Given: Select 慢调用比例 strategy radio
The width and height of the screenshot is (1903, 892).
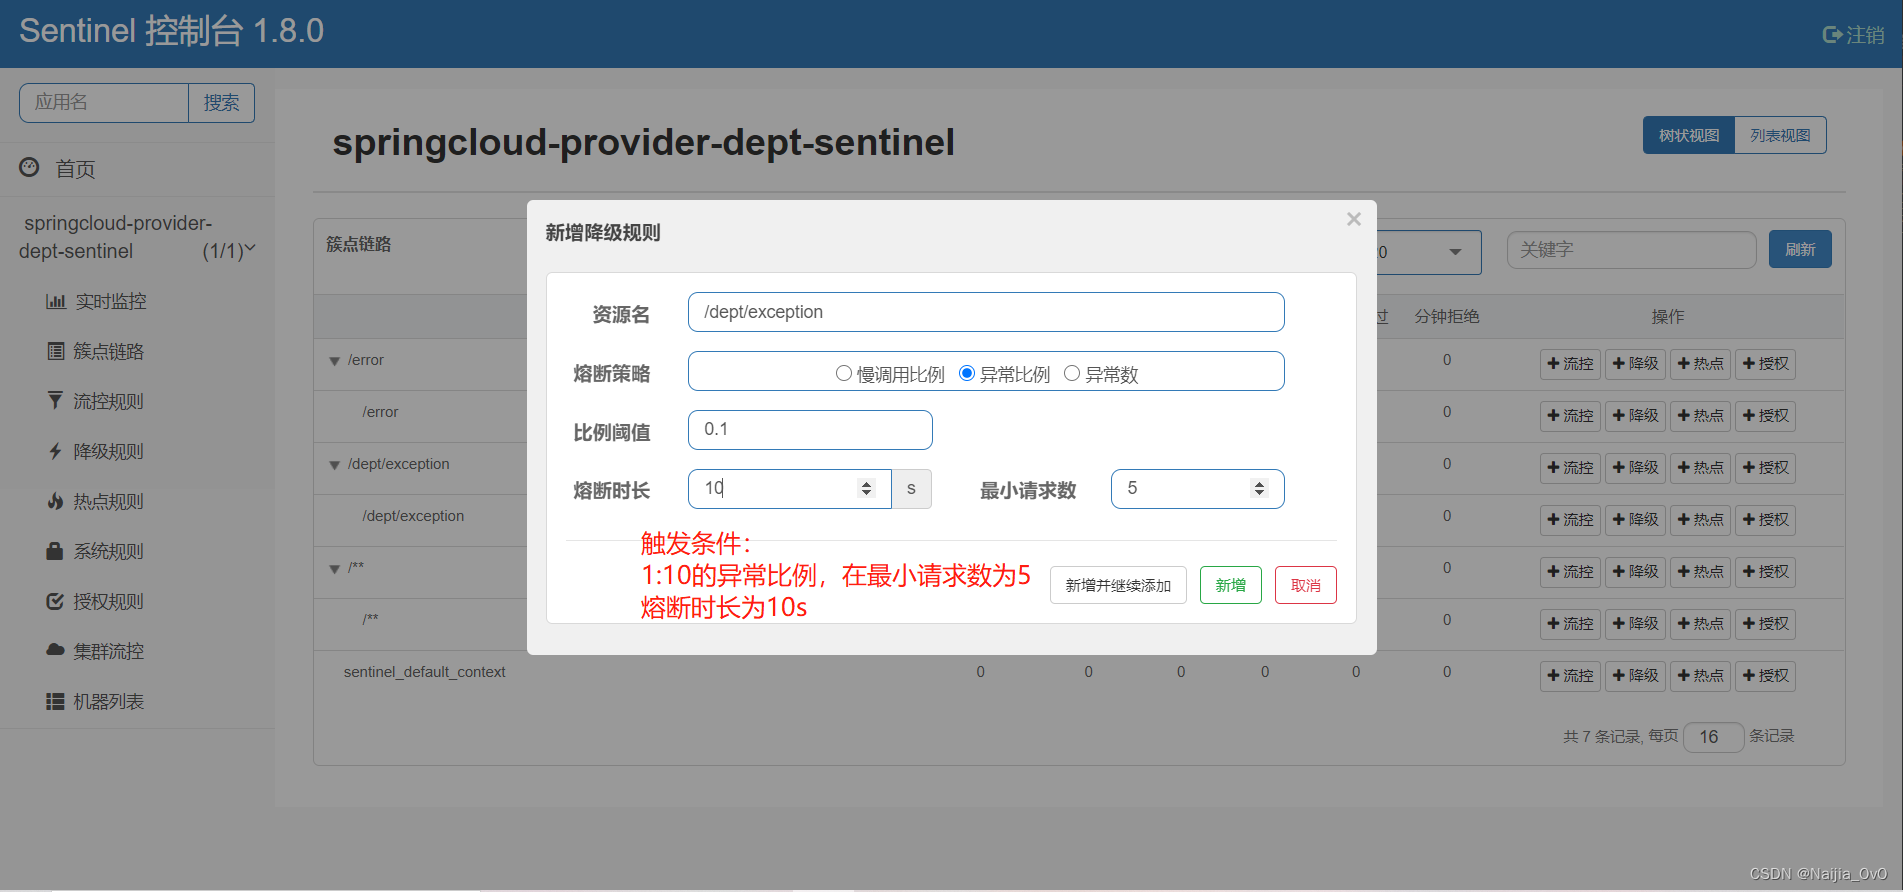Looking at the screenshot, I should pyautogui.click(x=844, y=373).
